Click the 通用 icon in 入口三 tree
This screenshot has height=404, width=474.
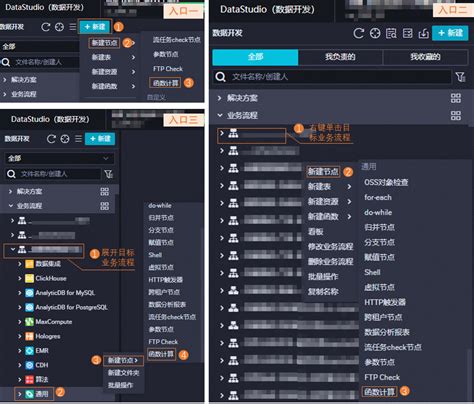(x=30, y=394)
